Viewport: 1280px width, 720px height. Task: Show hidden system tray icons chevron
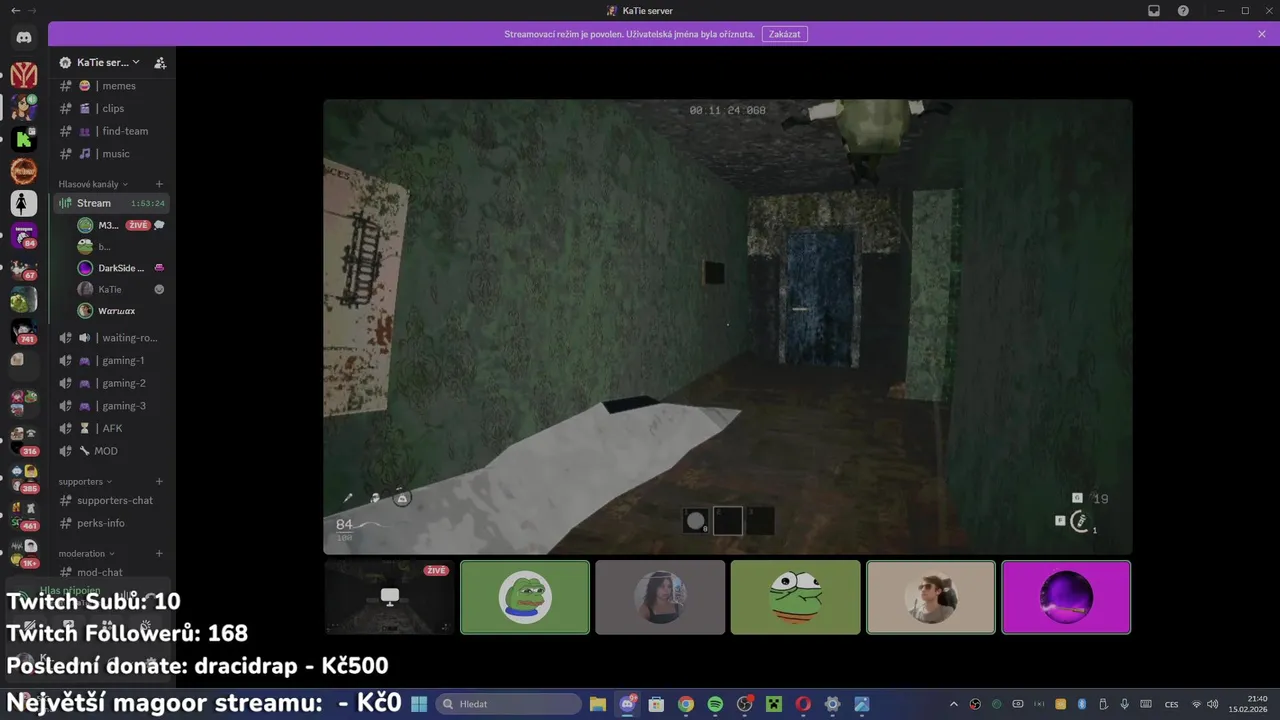(953, 704)
